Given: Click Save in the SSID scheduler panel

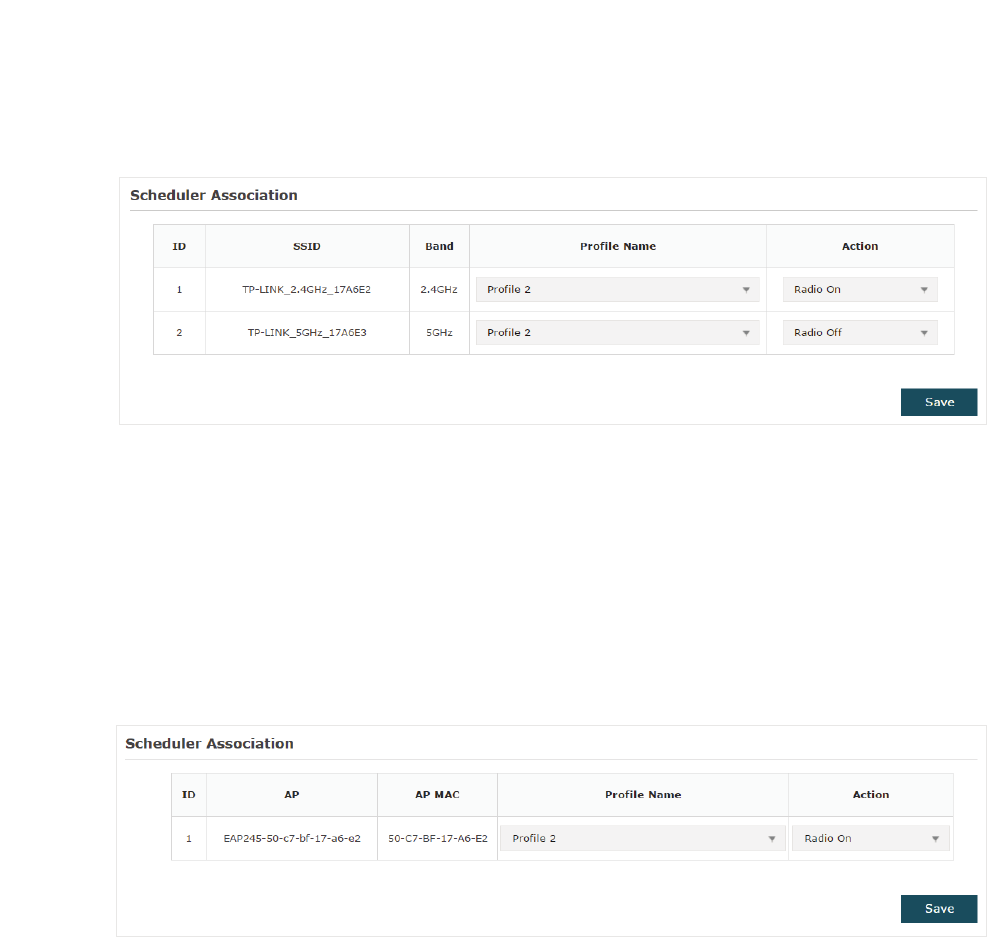Looking at the screenshot, I should (x=939, y=402).
